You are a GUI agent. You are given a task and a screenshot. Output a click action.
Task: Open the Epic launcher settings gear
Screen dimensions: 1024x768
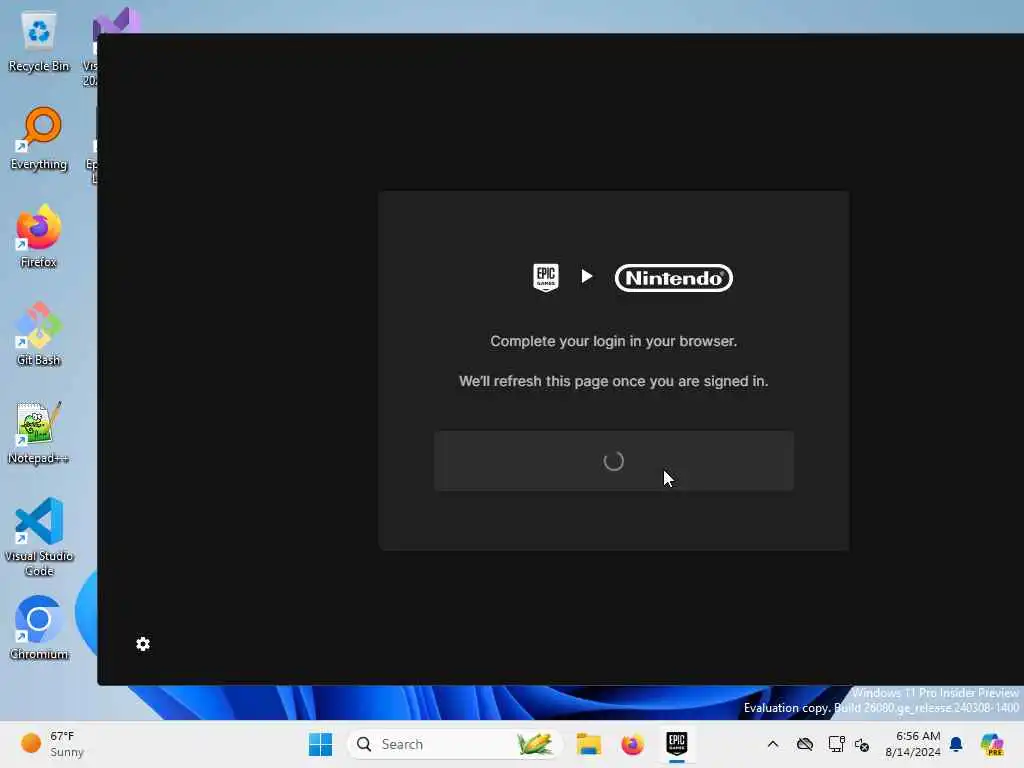click(x=143, y=644)
